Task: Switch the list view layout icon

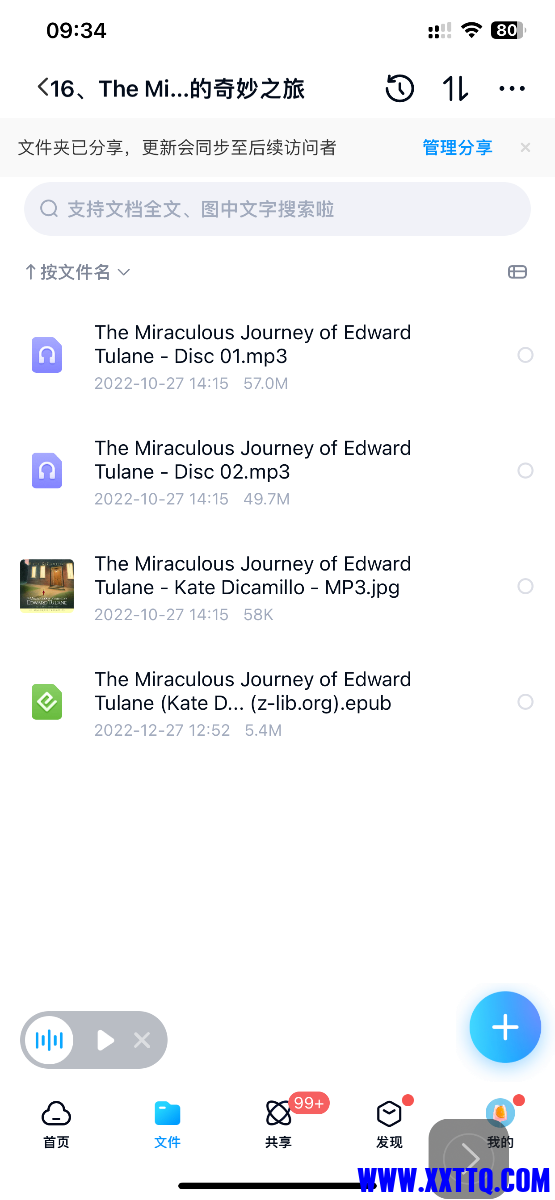Action: [x=517, y=272]
